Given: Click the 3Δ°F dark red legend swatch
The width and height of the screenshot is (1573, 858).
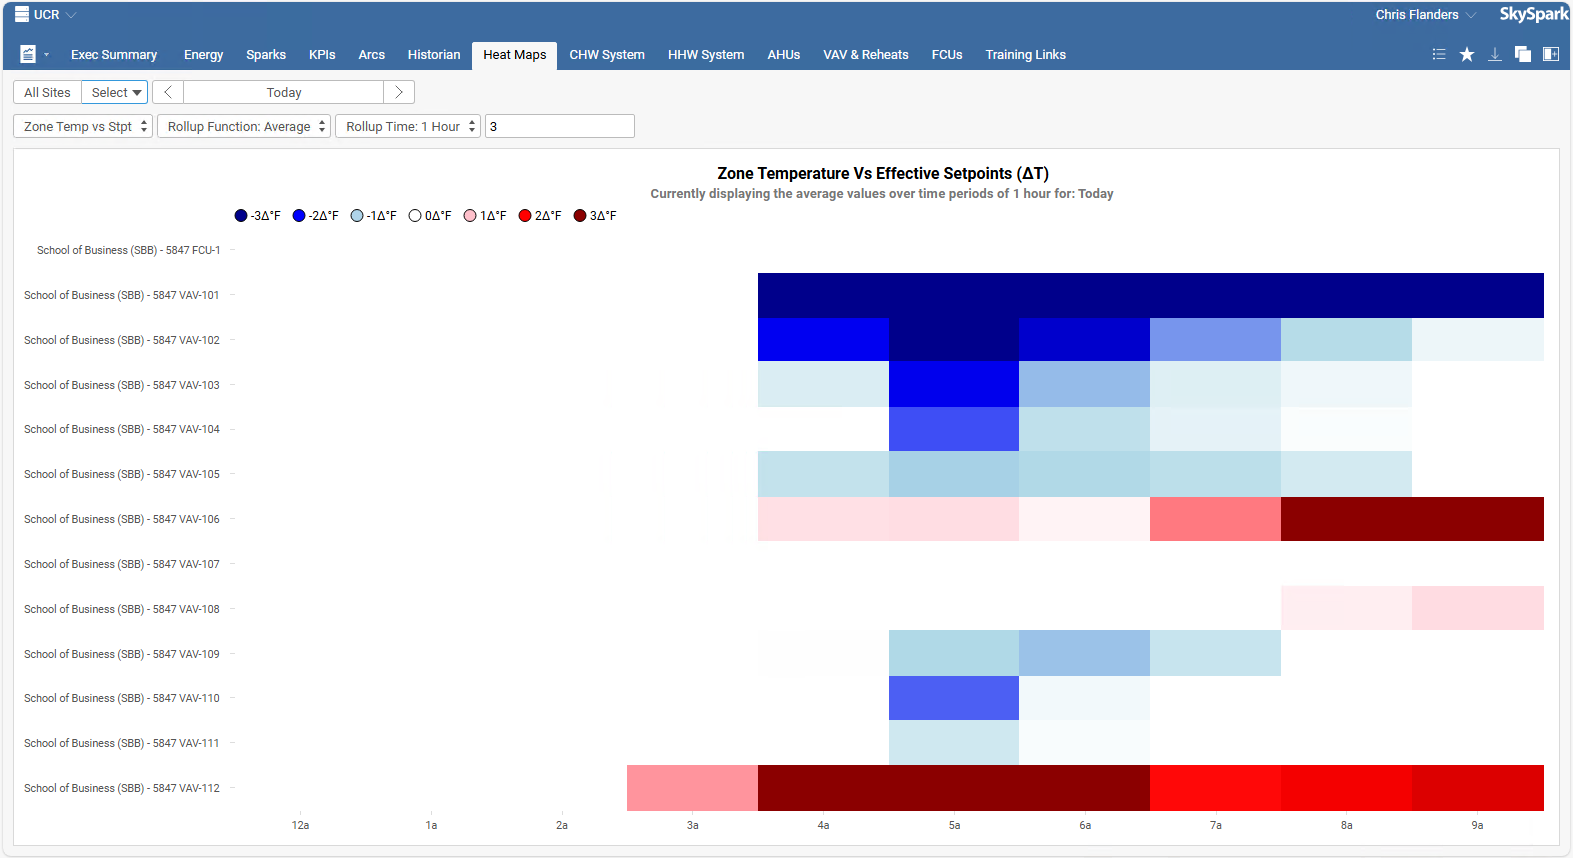Looking at the screenshot, I should click(580, 216).
